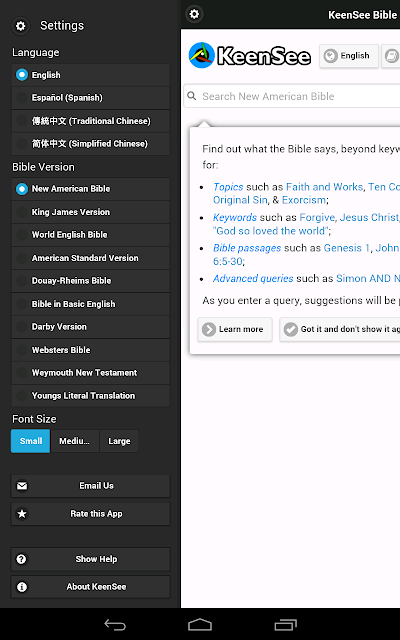400x640 pixels.
Task: Click the envelope icon on Email Us
Action: (x=22, y=486)
